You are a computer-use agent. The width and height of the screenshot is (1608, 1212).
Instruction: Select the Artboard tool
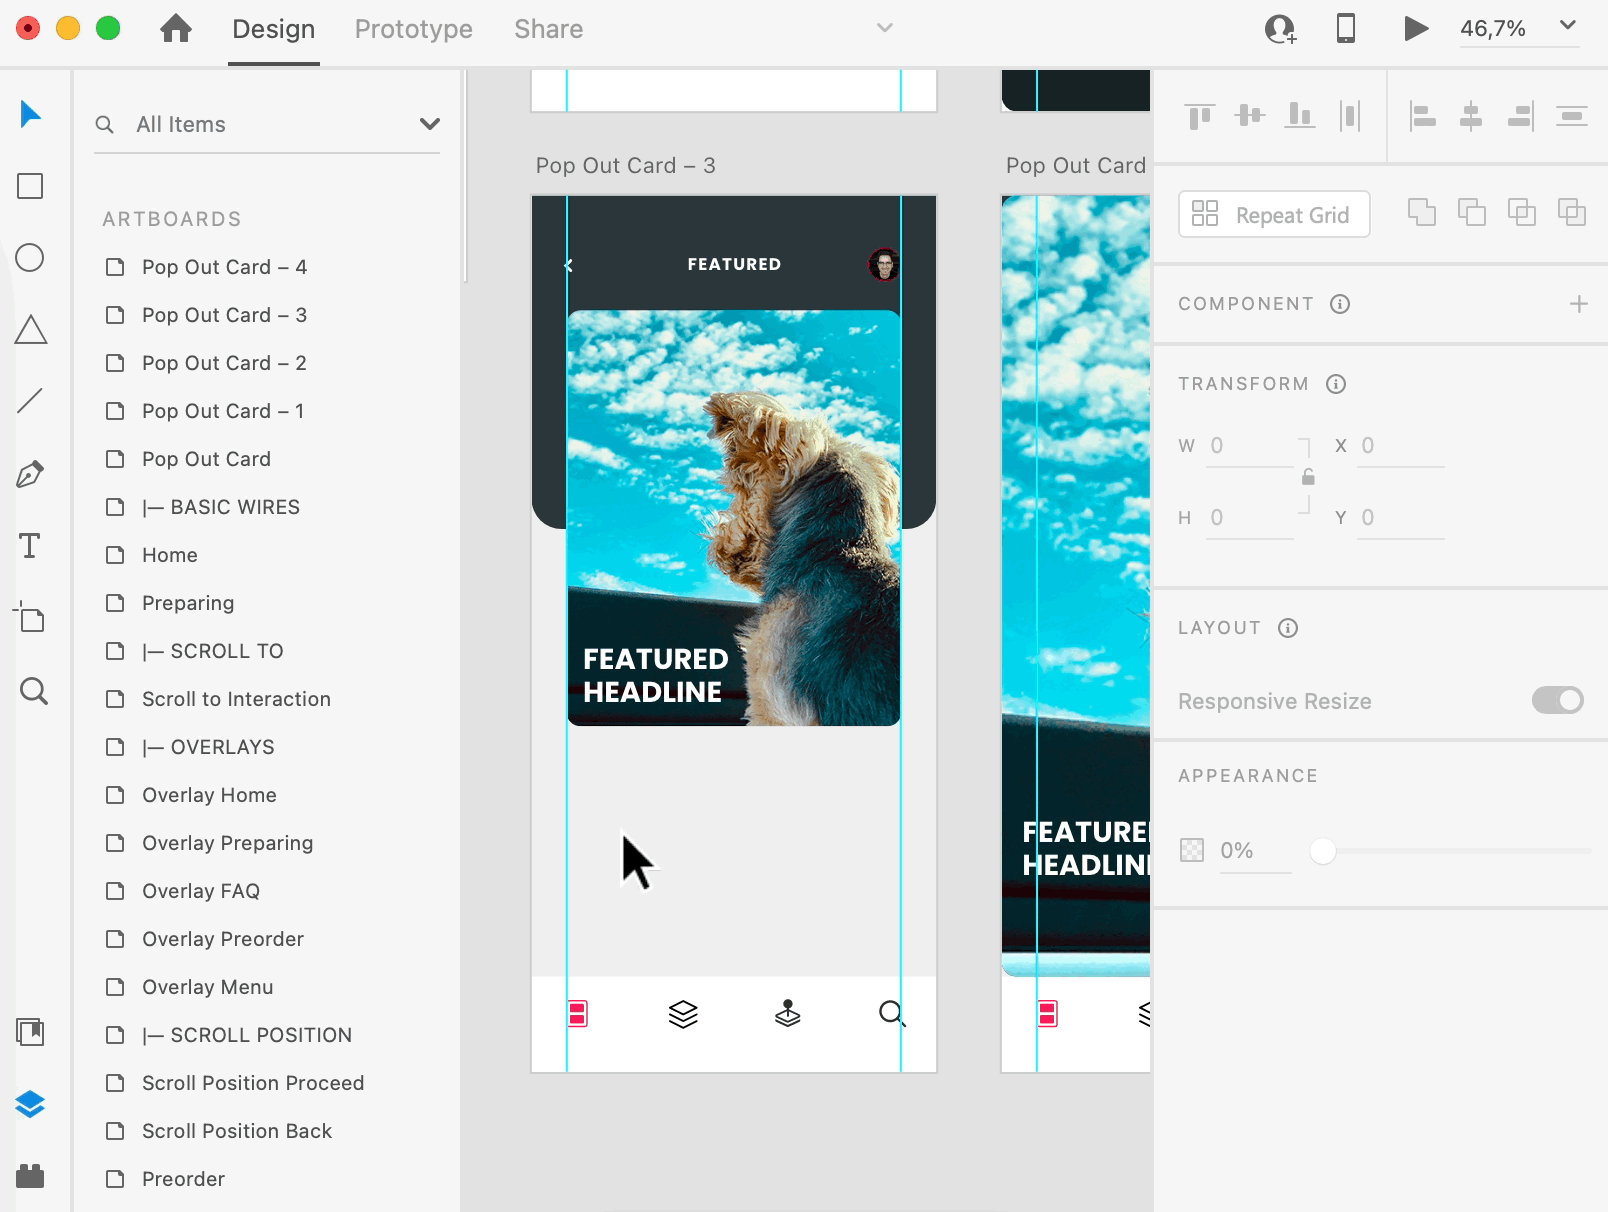[x=30, y=618]
